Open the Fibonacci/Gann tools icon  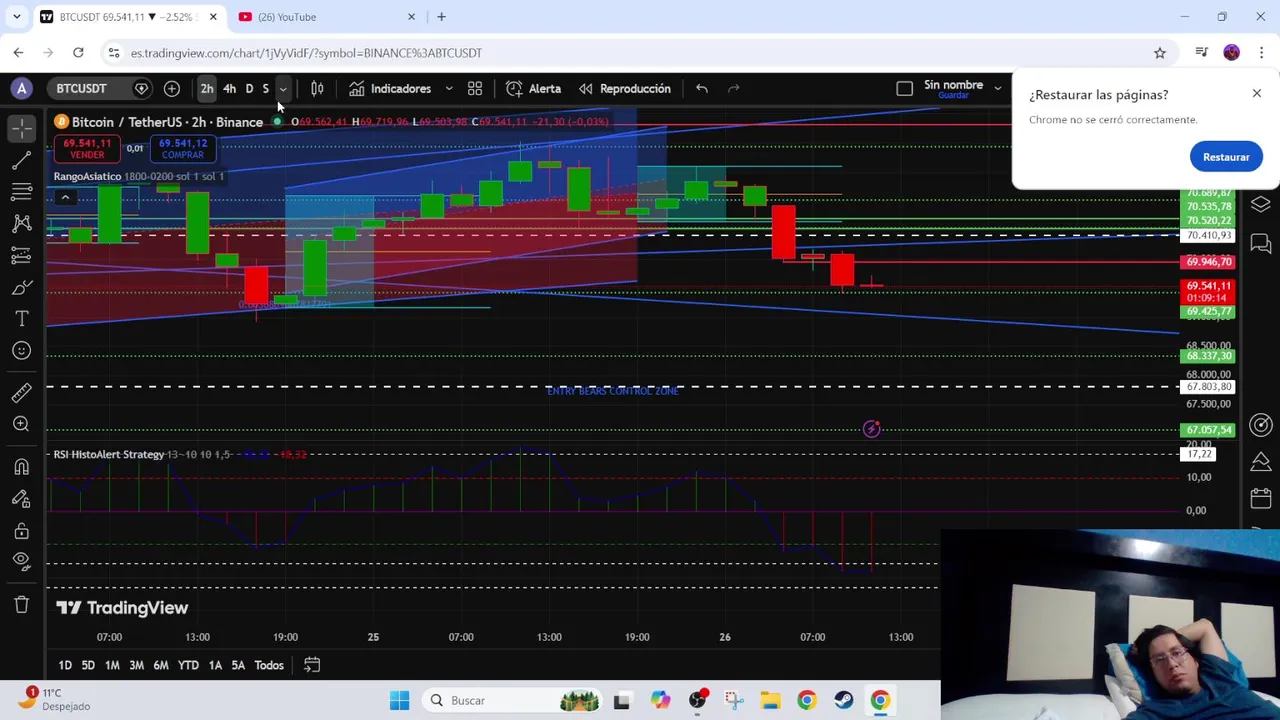pos(21,192)
